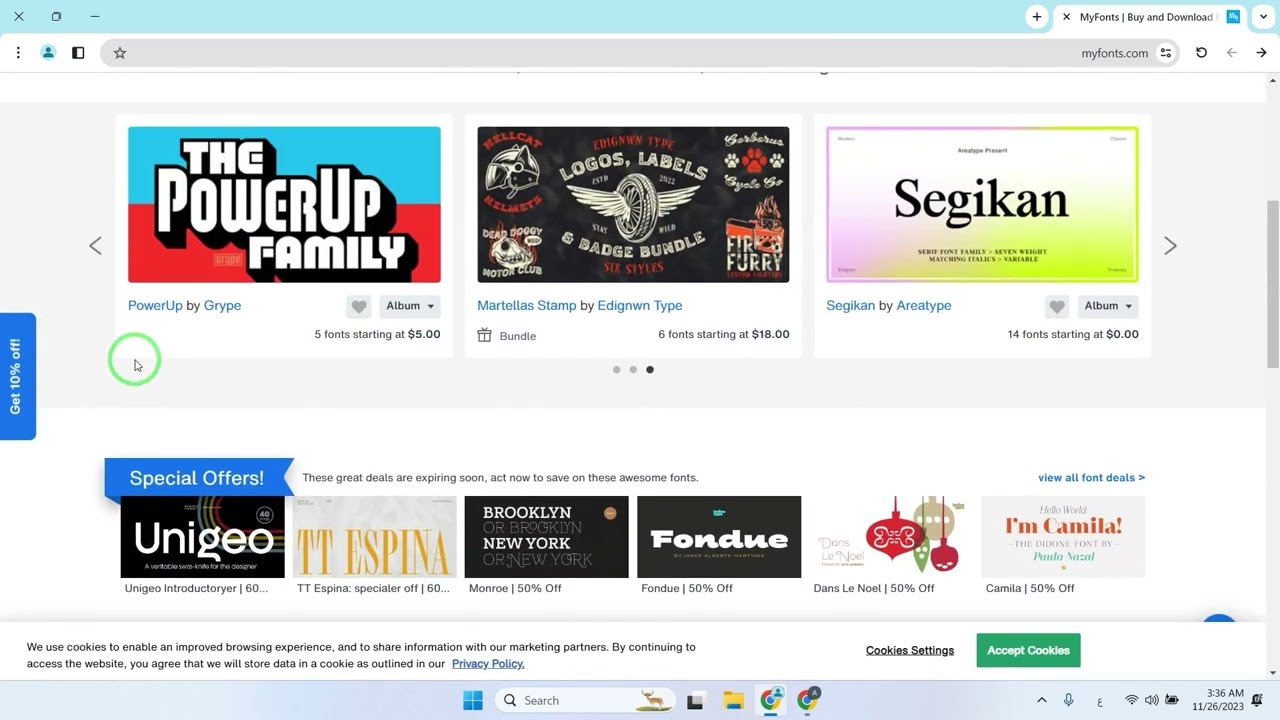Toggle the browser side panel icon
This screenshot has width=1280, height=720.
pos(78,53)
